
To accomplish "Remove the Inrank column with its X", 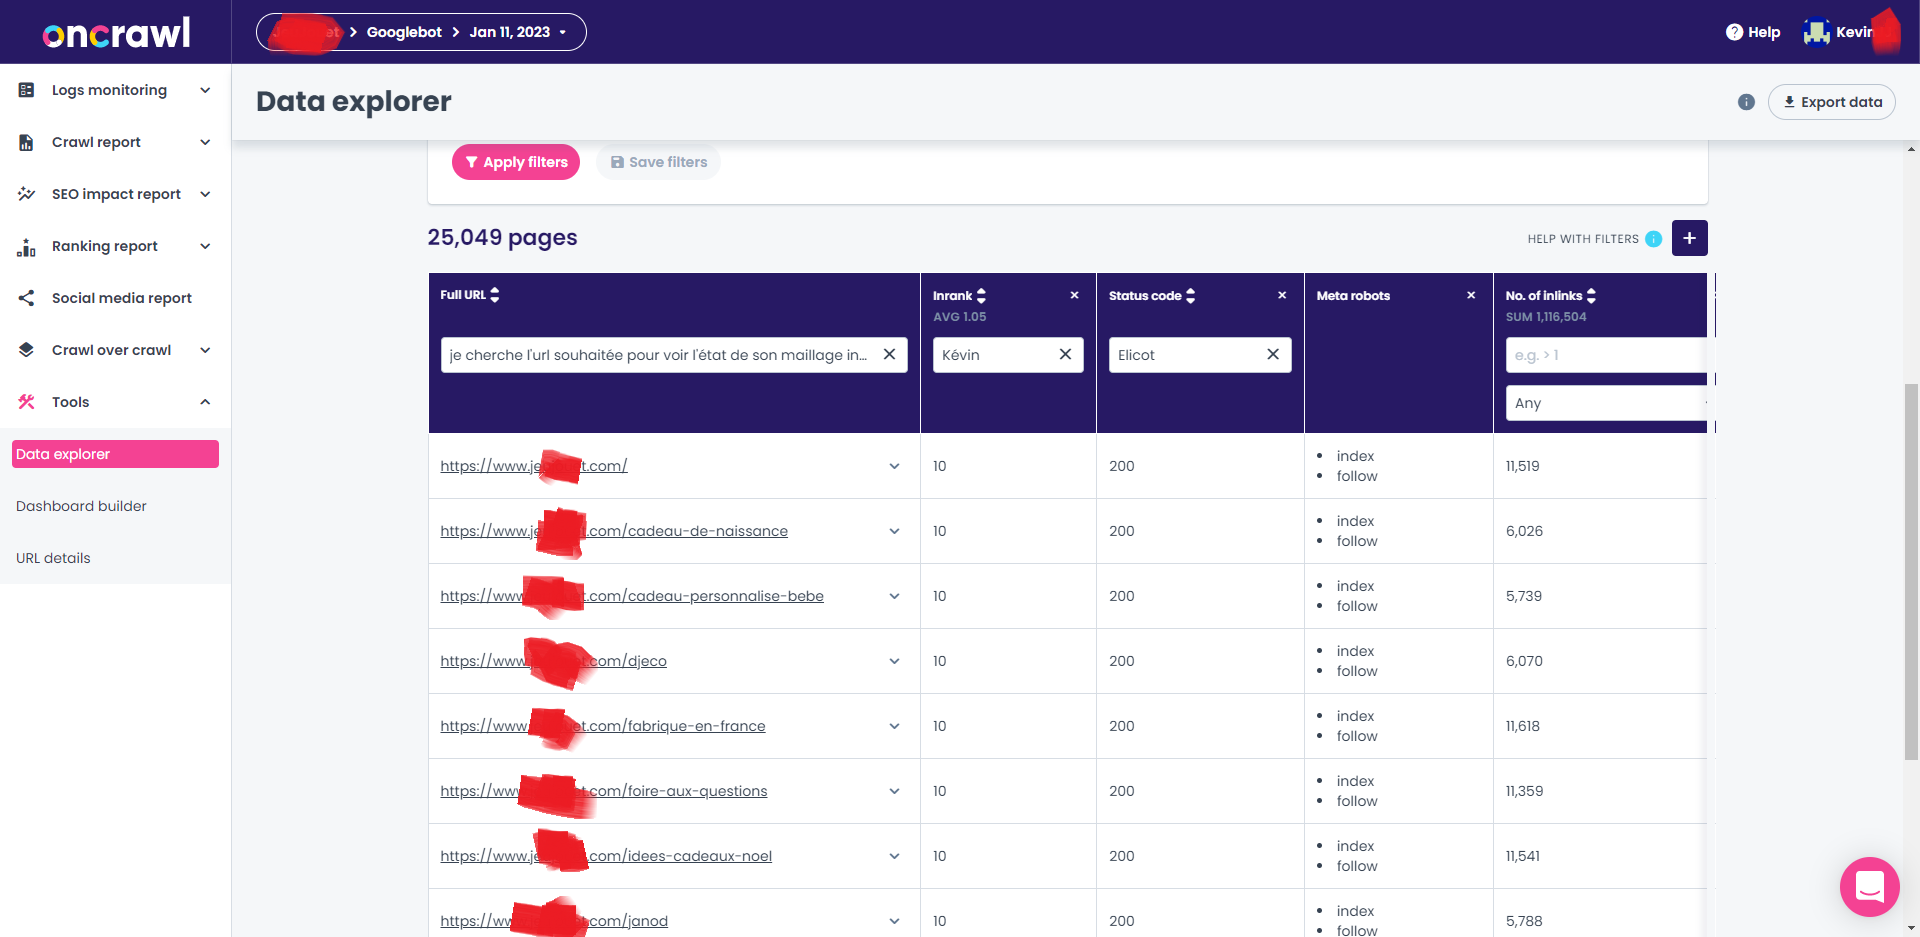I will click(x=1074, y=295).
